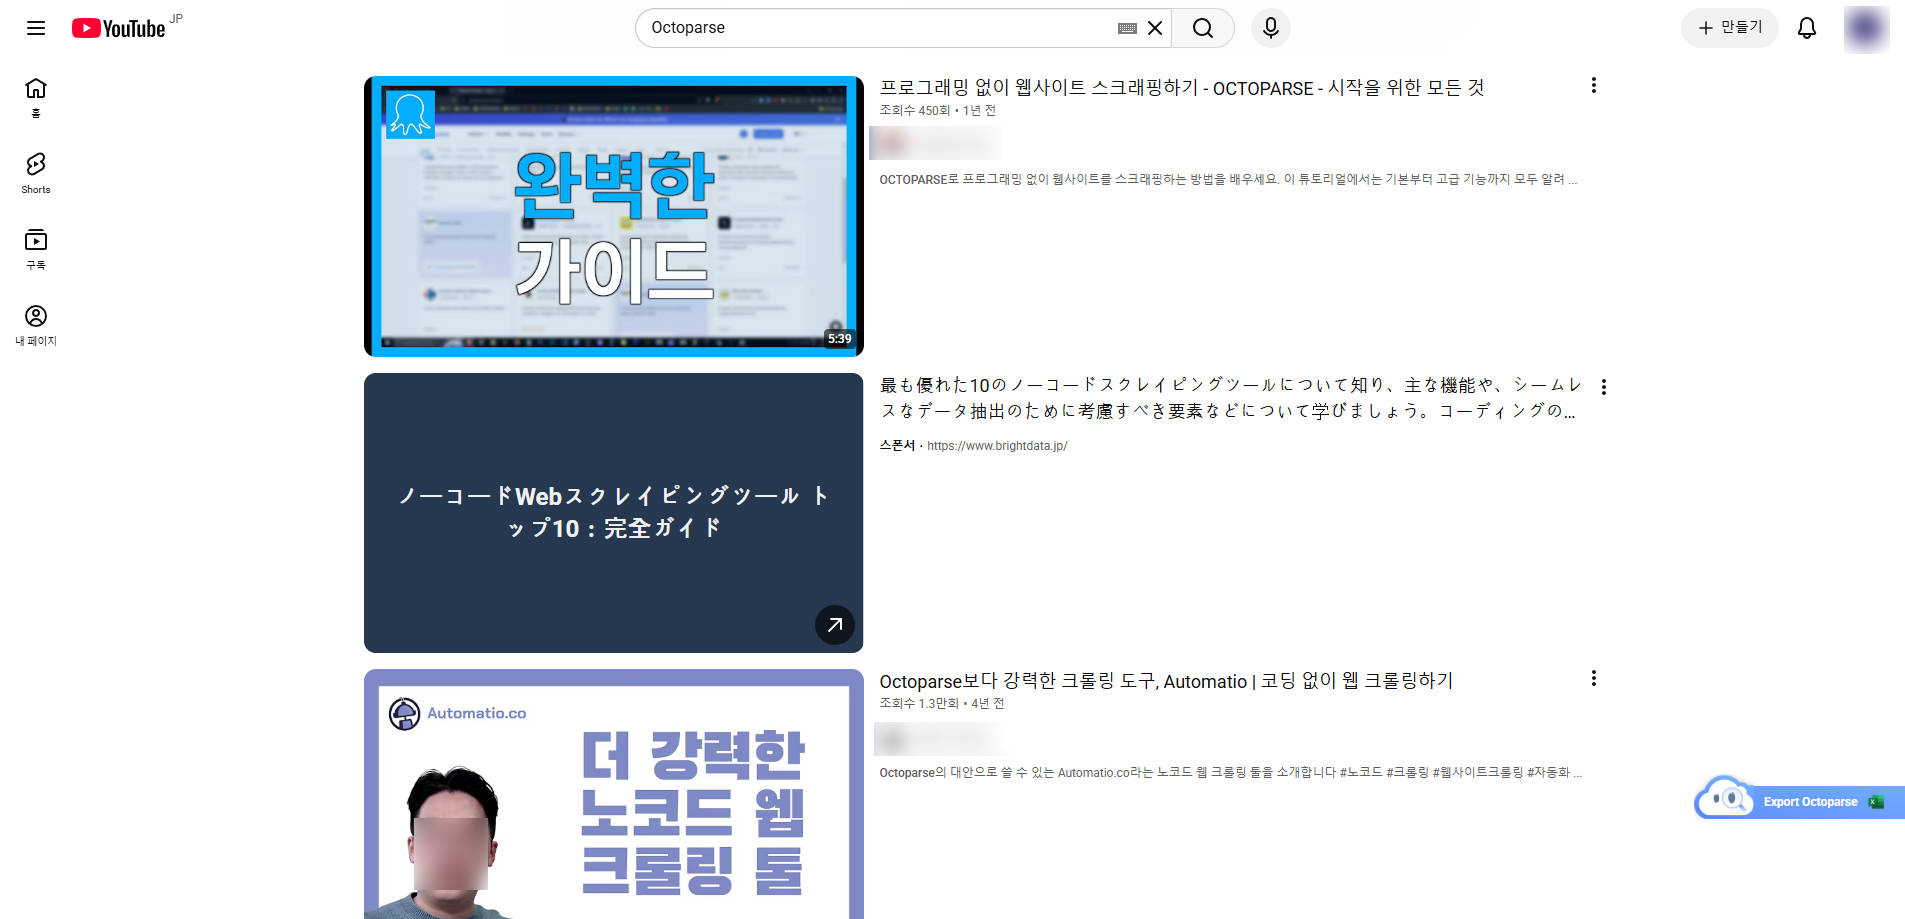Start voice search with microphone

click(x=1271, y=28)
